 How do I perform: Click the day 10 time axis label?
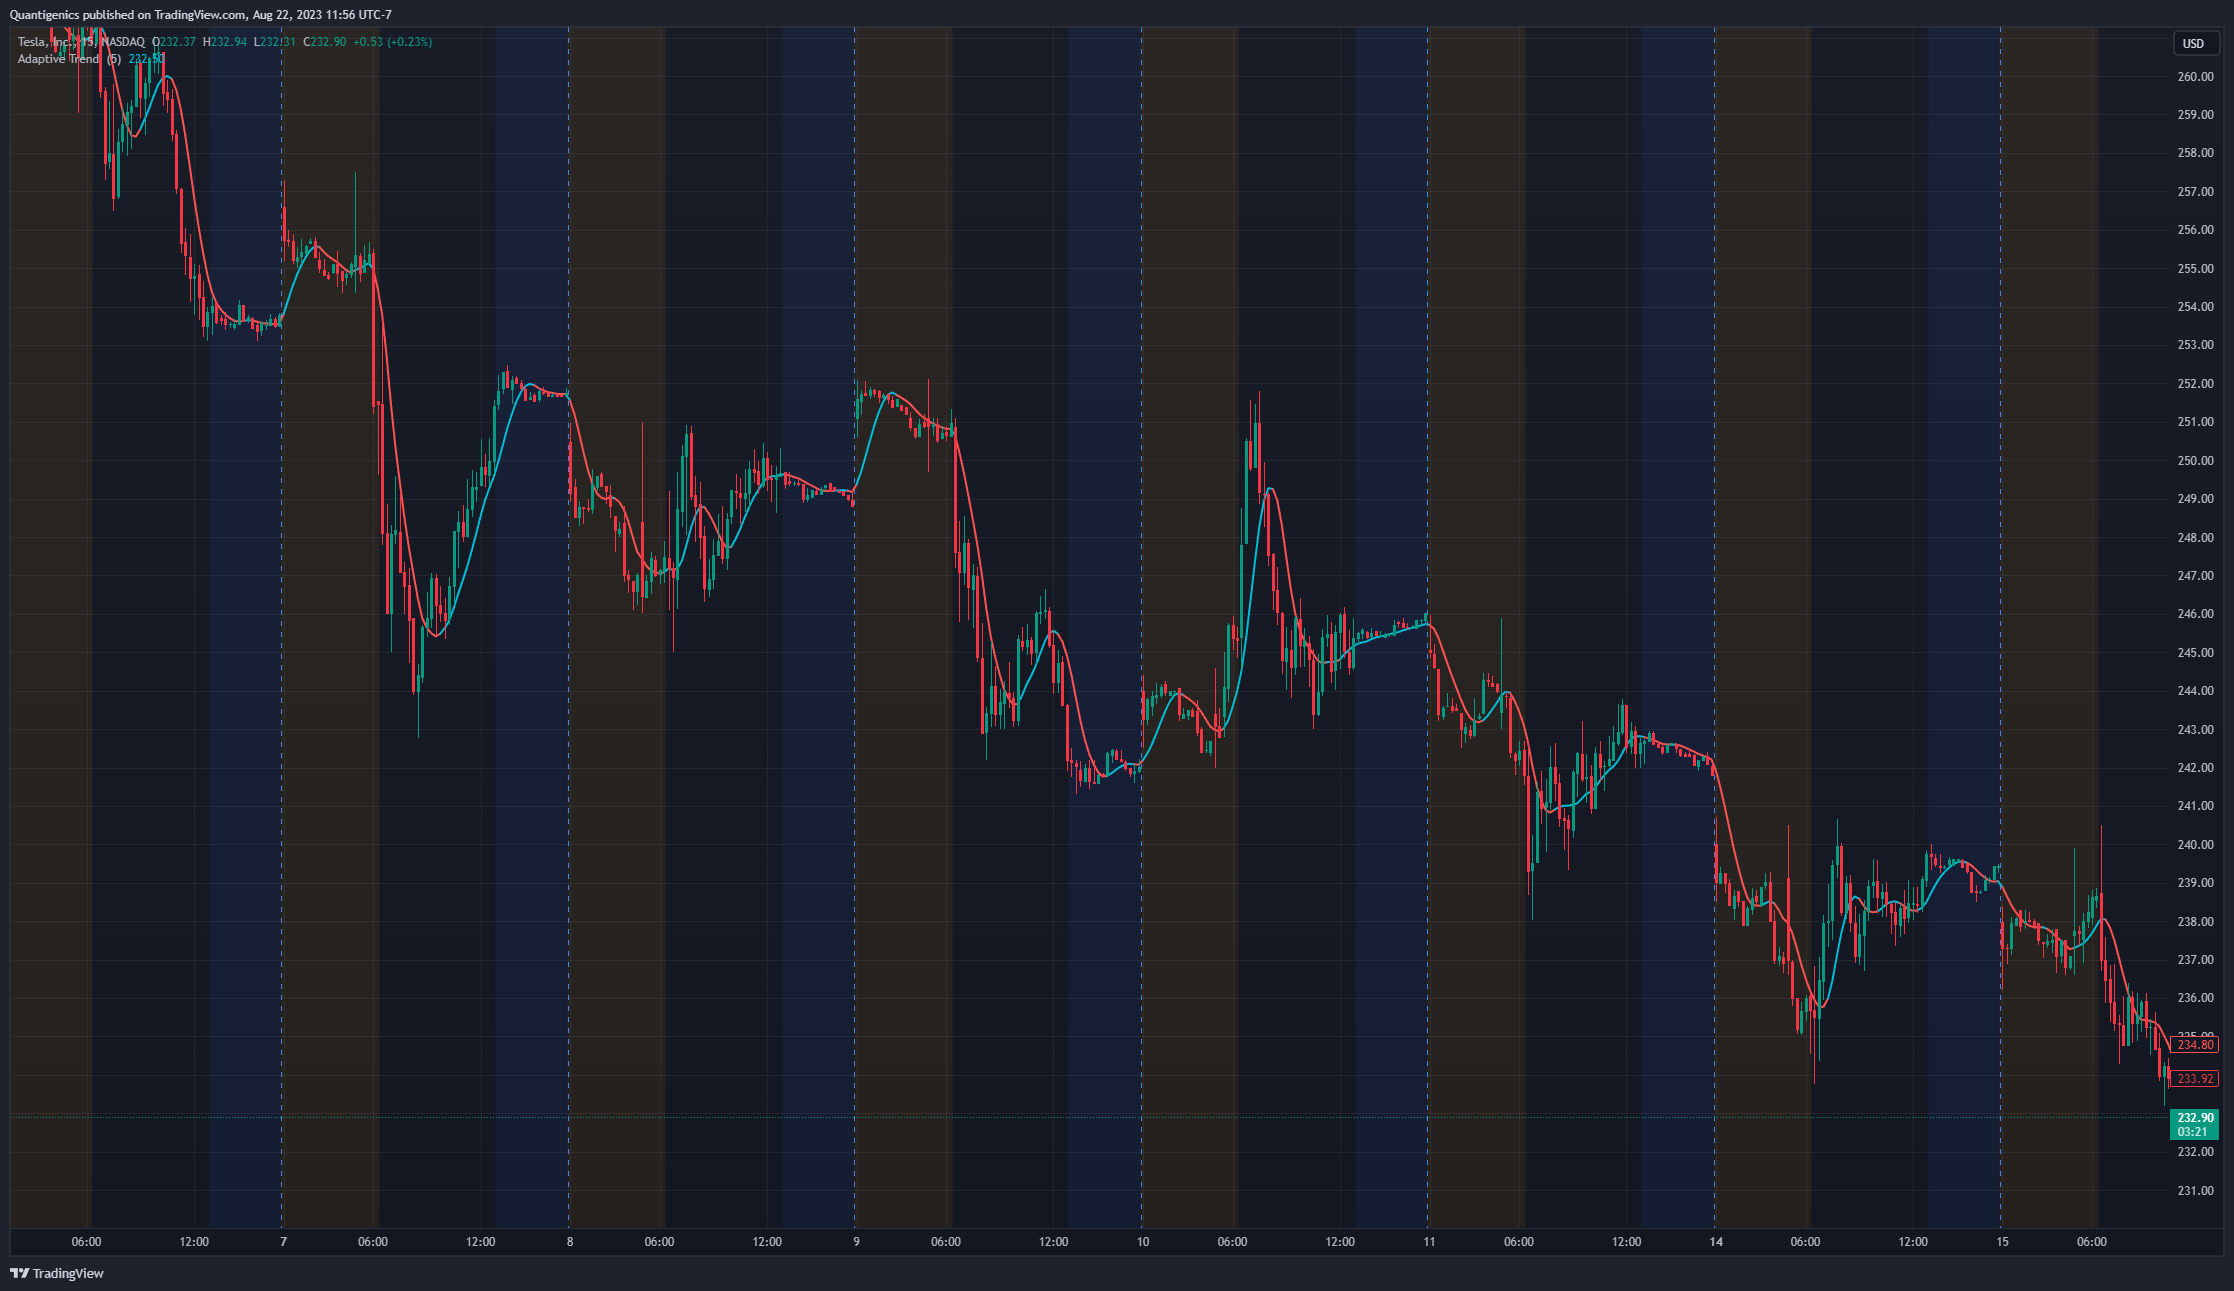[1143, 1242]
